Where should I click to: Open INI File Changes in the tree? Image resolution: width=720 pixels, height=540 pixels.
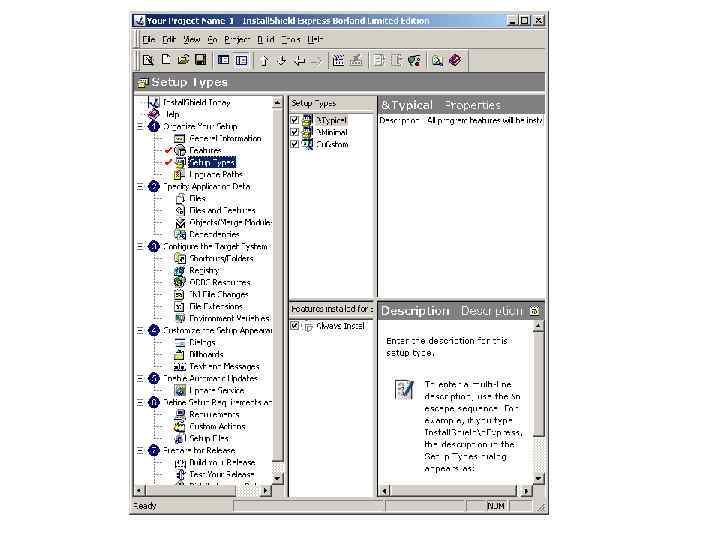tap(219, 294)
